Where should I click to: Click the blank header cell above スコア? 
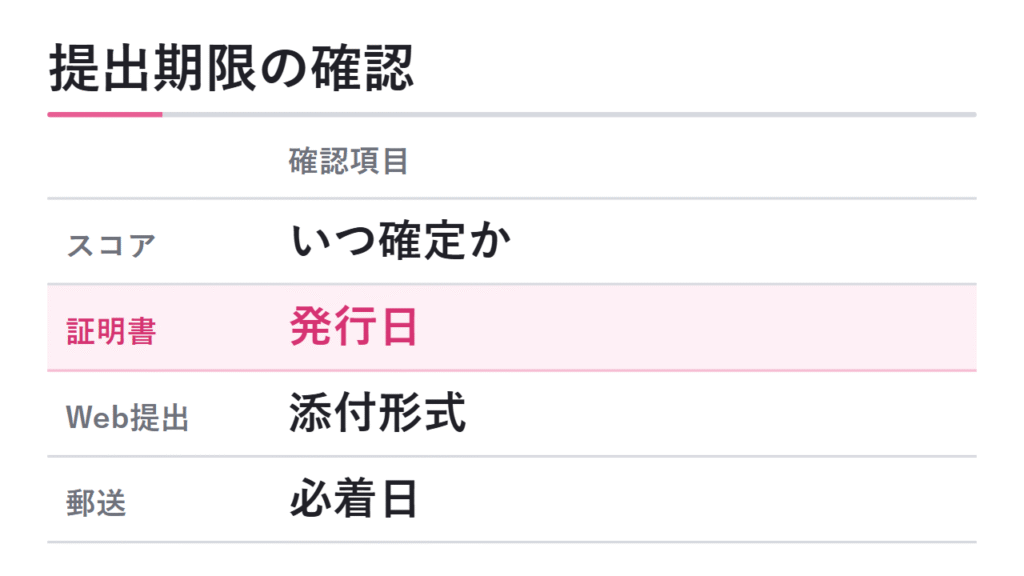[x=163, y=160]
